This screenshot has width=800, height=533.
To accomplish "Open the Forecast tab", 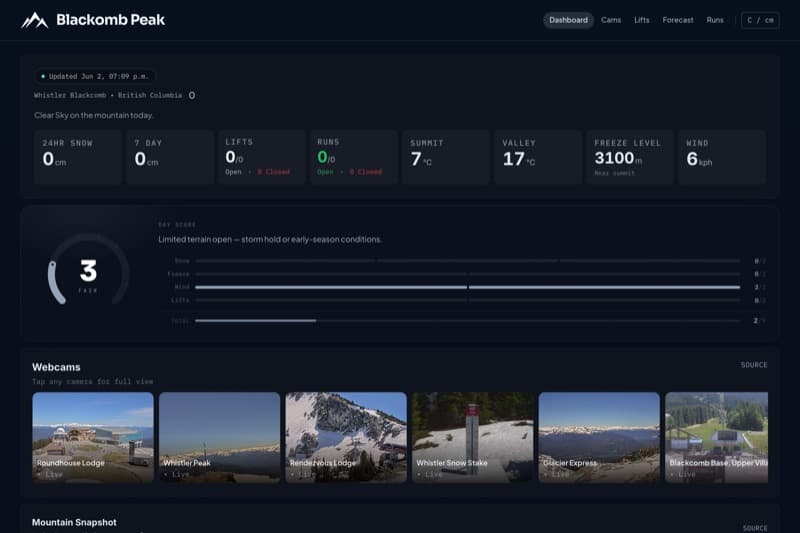I will click(678, 20).
